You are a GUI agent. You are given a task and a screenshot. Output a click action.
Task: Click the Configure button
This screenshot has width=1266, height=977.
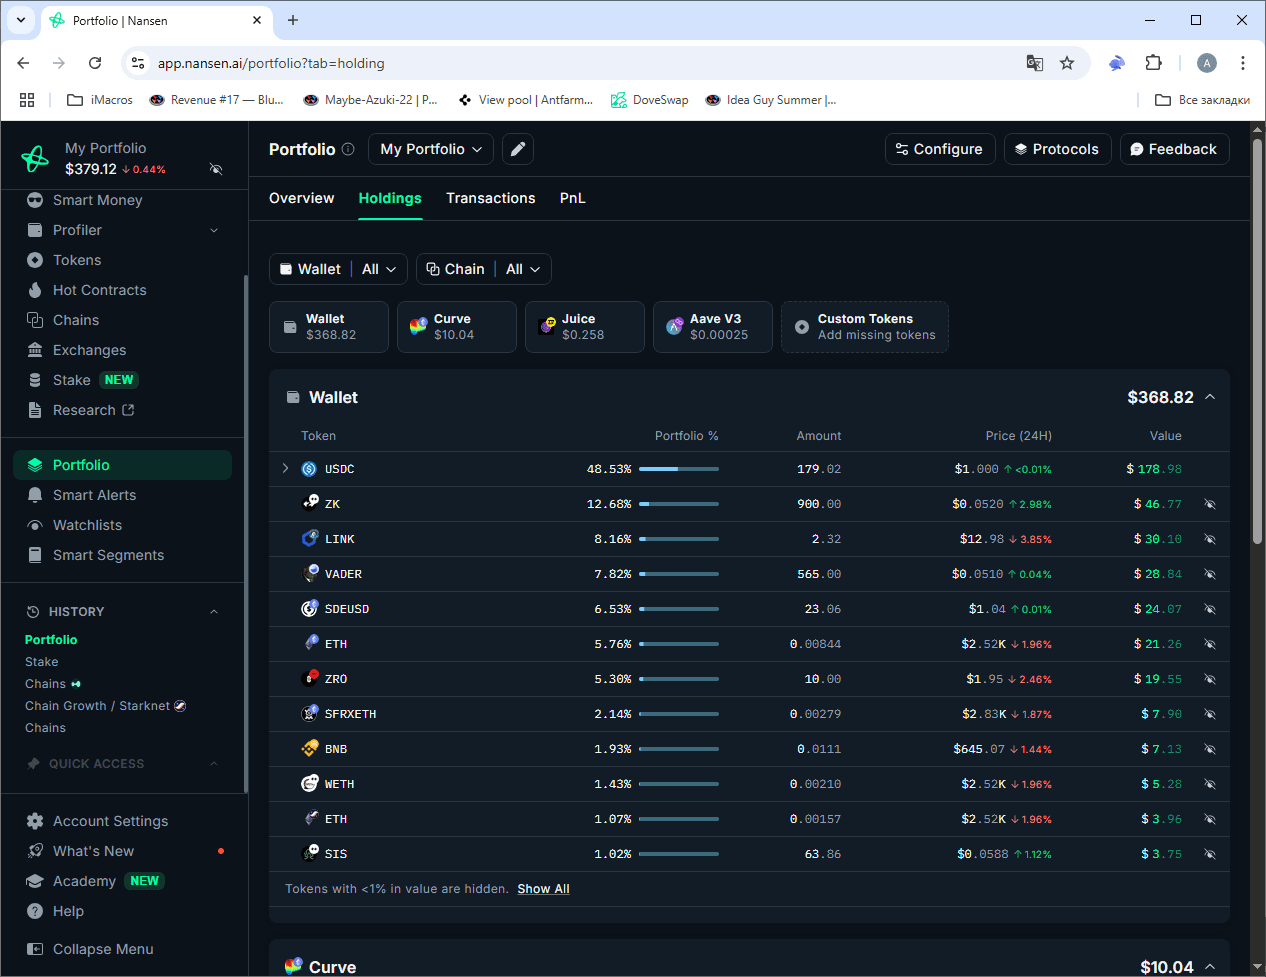(x=940, y=149)
